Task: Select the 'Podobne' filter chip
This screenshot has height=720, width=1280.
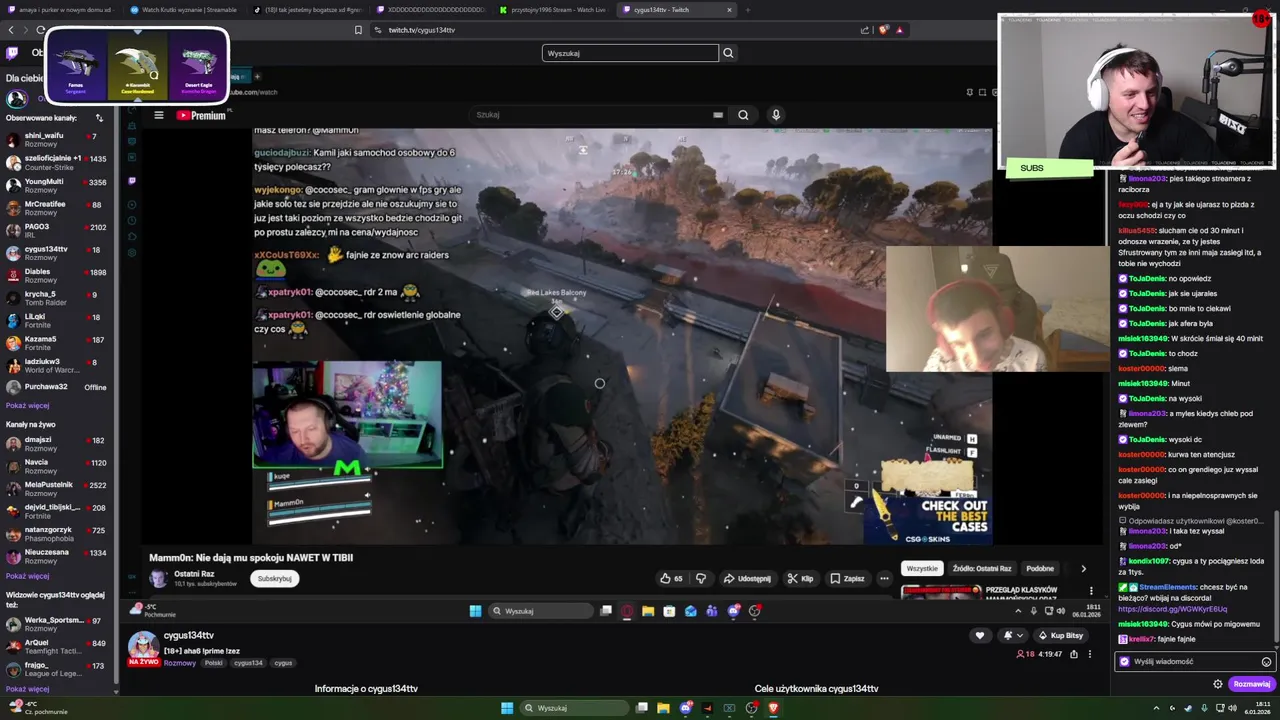Action: [1040, 568]
